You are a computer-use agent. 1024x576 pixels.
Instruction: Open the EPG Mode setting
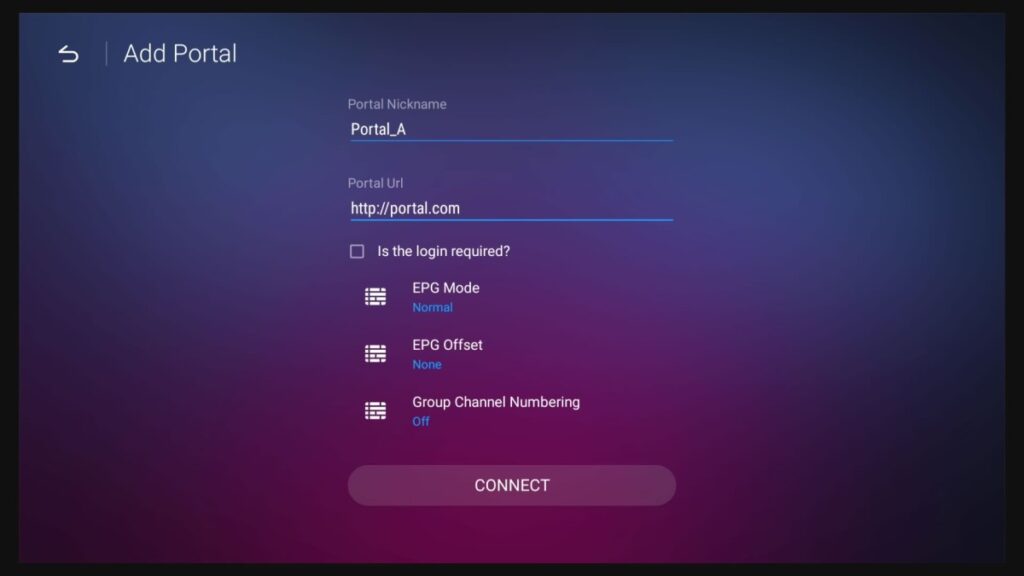point(512,297)
